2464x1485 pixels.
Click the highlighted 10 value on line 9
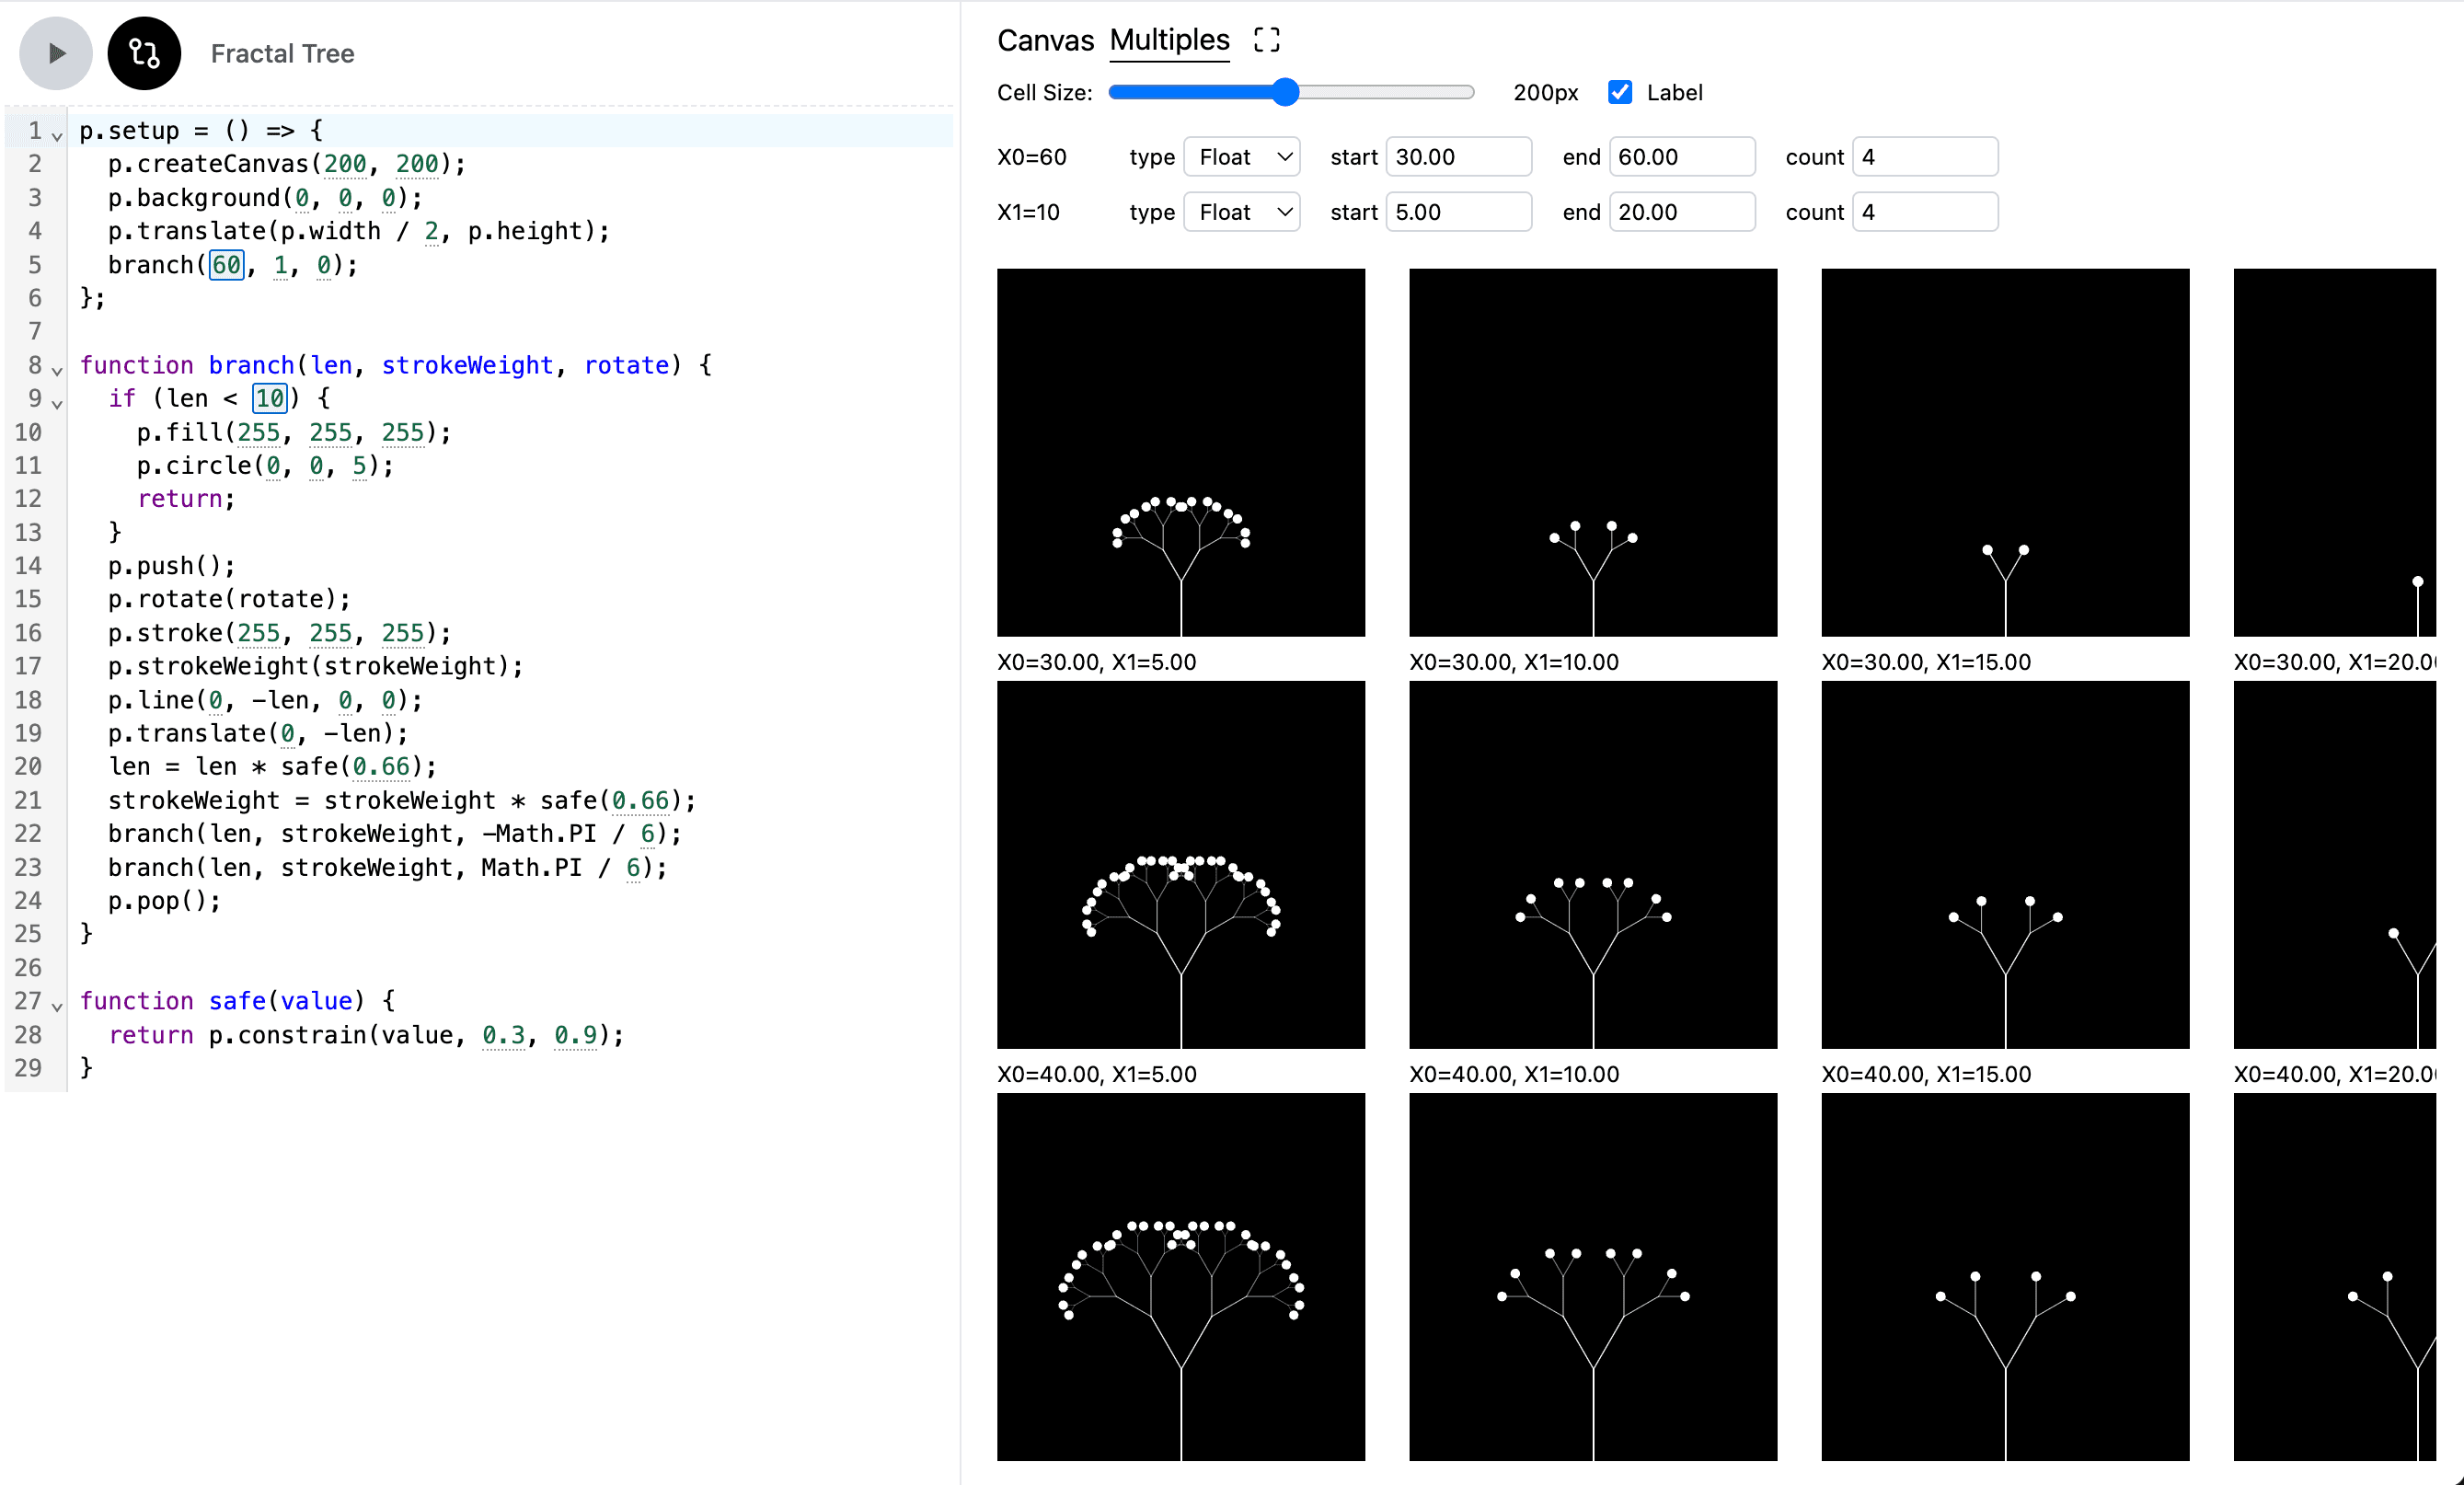pyautogui.click(x=269, y=398)
